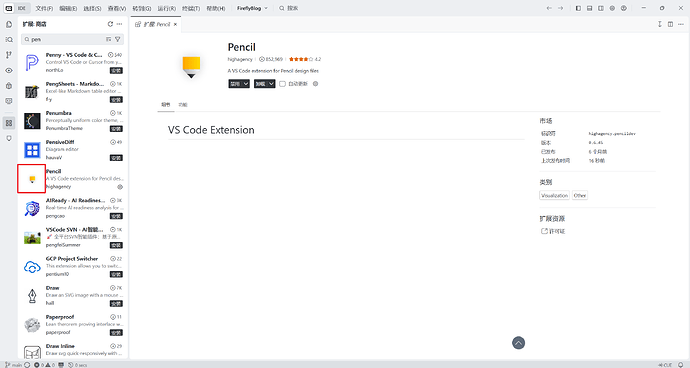Select the Other category tag
The width and height of the screenshot is (690, 368).
pos(580,195)
